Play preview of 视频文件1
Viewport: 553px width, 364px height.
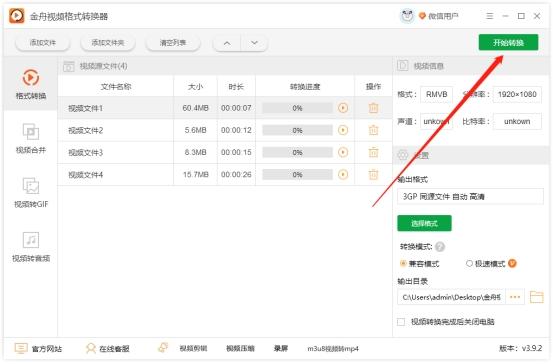343,108
